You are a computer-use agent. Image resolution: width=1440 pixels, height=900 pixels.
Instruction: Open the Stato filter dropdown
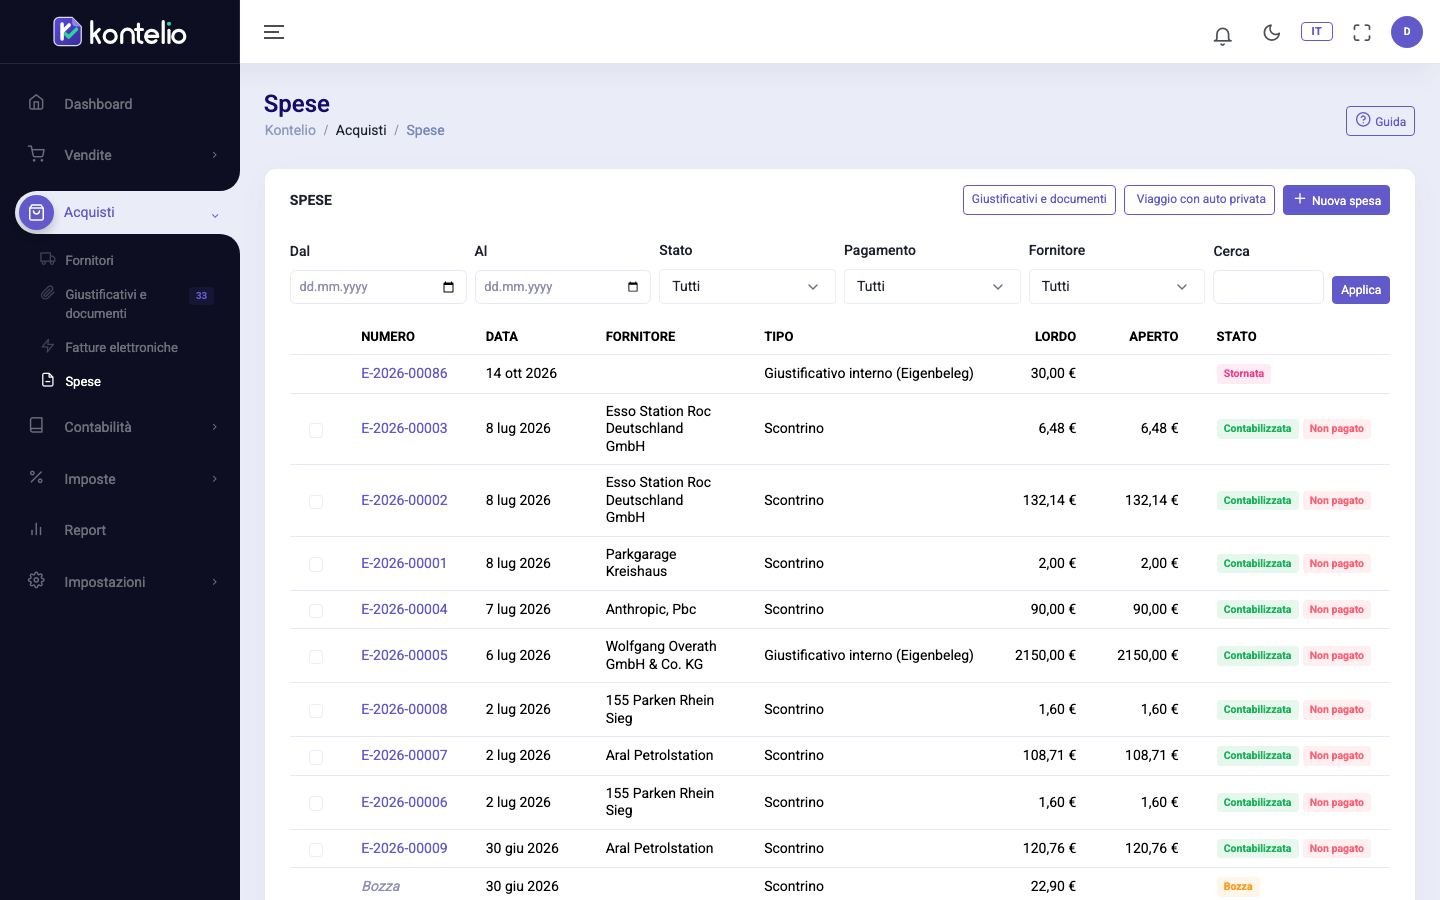[x=747, y=287]
